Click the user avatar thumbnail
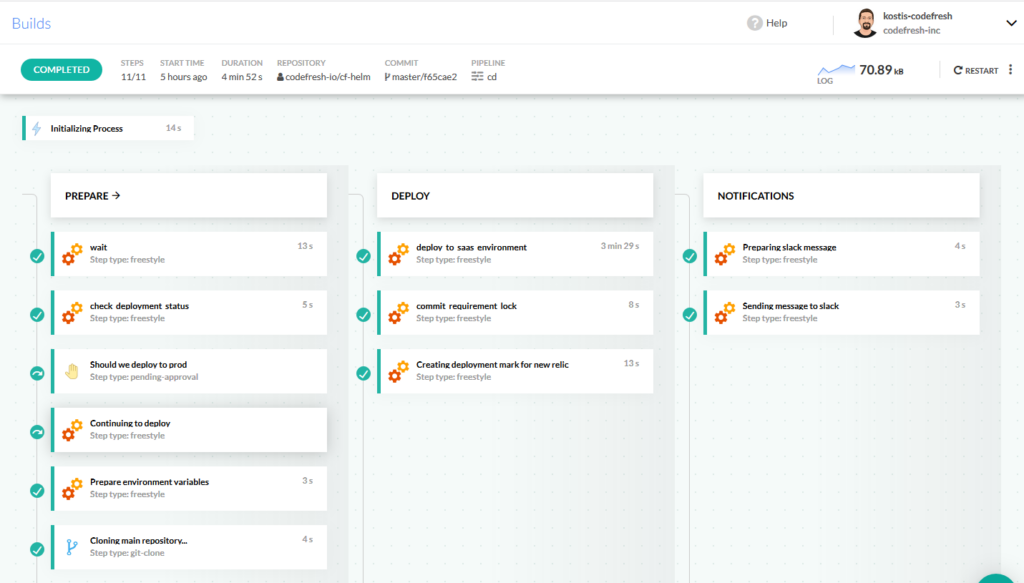 pyautogui.click(x=868, y=21)
